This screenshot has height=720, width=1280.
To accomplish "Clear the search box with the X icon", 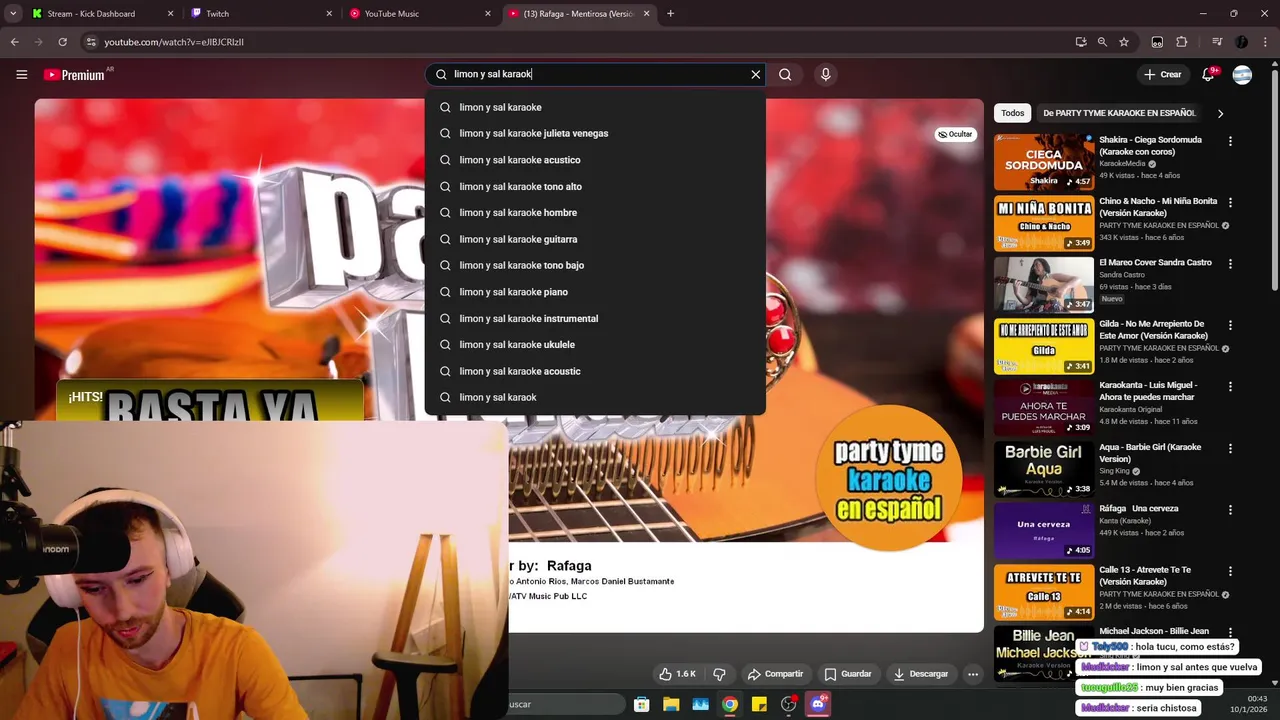I will (x=756, y=74).
